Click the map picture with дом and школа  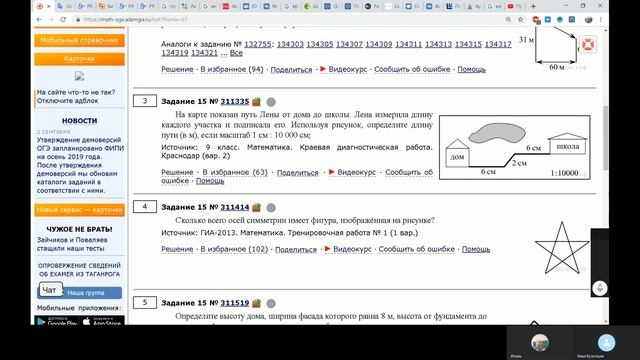point(514,147)
